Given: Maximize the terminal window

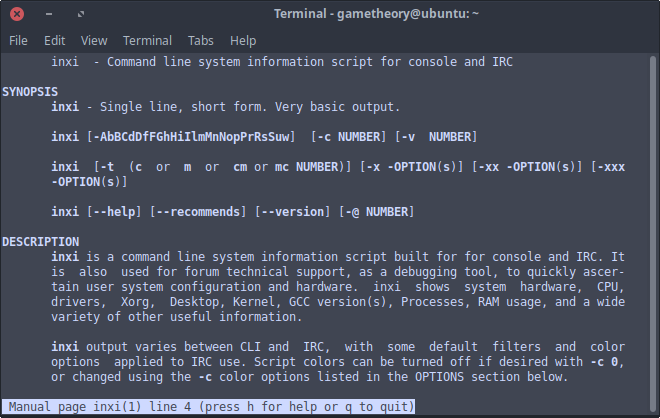Looking at the screenshot, I should [x=81, y=14].
